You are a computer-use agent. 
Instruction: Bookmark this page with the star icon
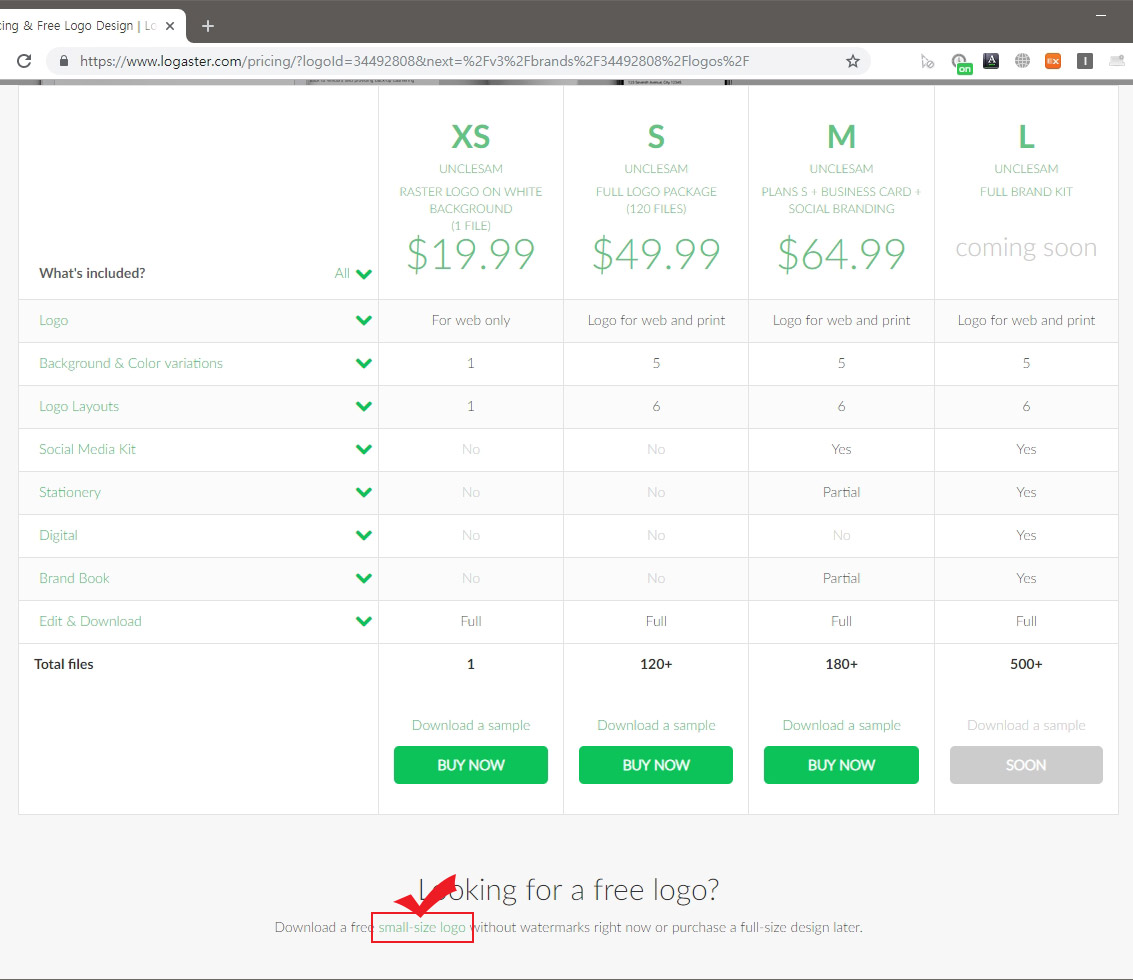click(x=853, y=61)
